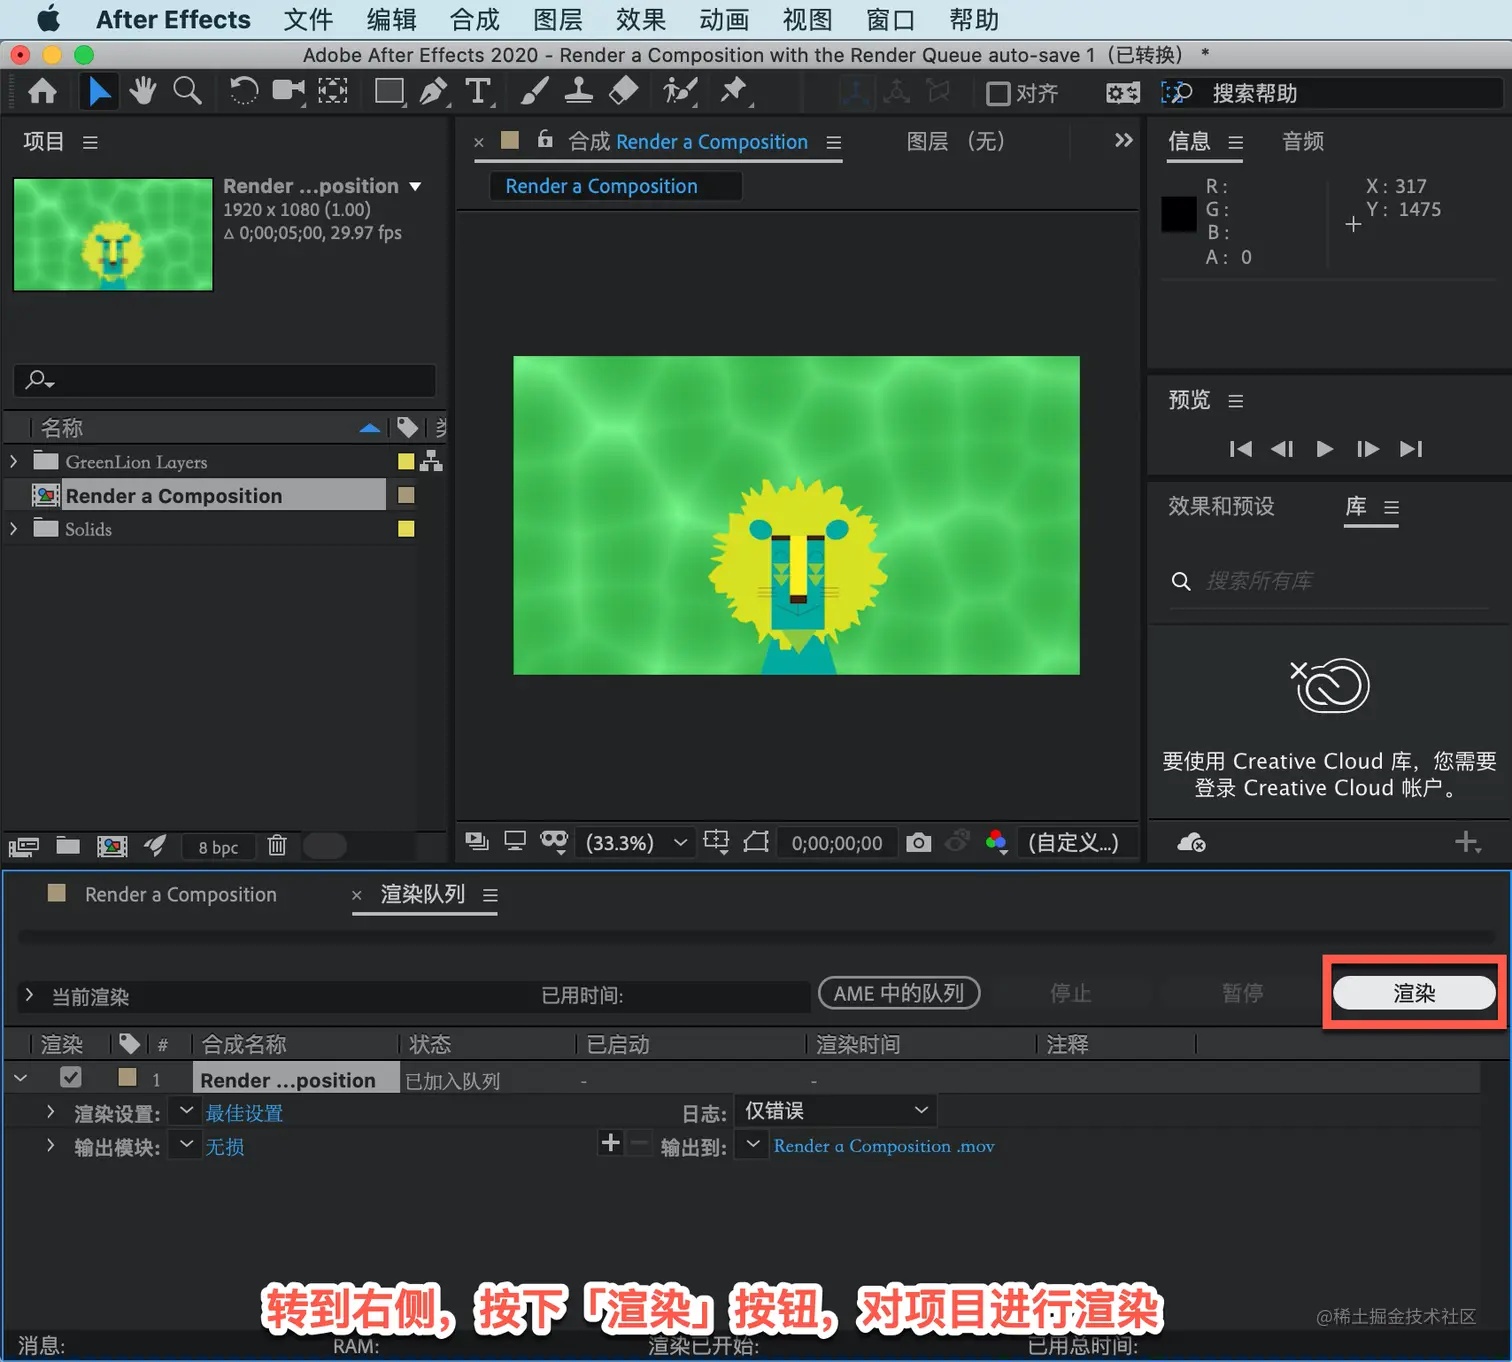The width and height of the screenshot is (1512, 1362).
Task: Open Show Channel color management icon
Action: (996, 842)
